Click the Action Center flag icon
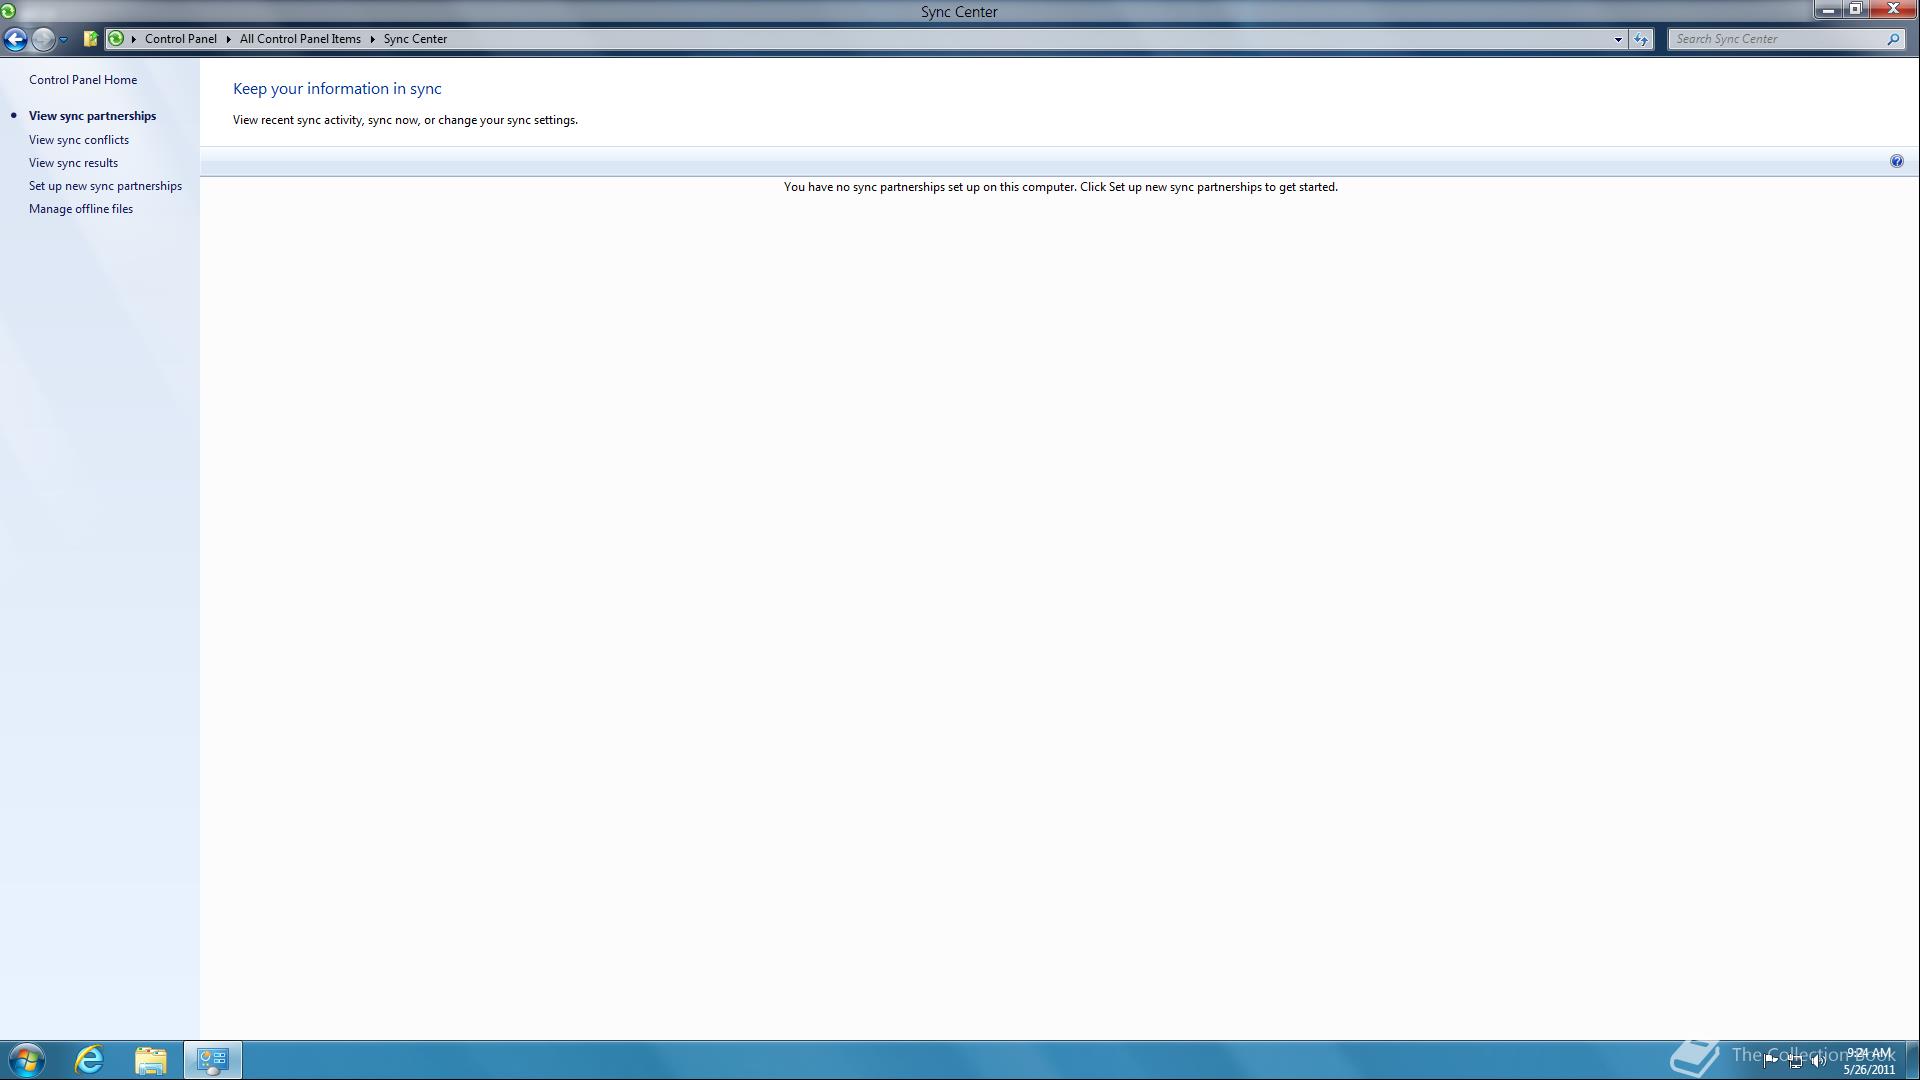The height and width of the screenshot is (1080, 1920). [1770, 1060]
